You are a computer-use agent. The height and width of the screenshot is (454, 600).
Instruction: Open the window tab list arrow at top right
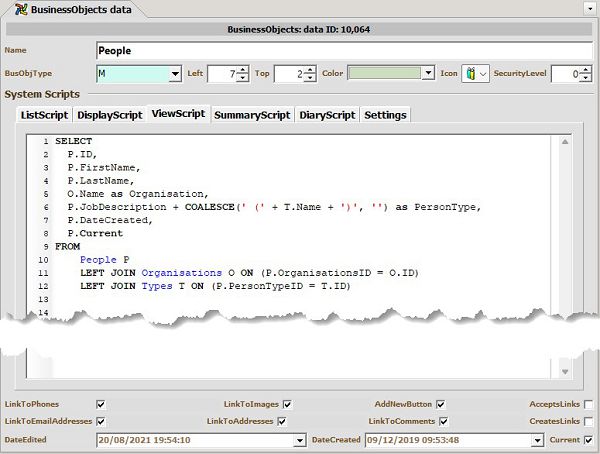(x=590, y=8)
